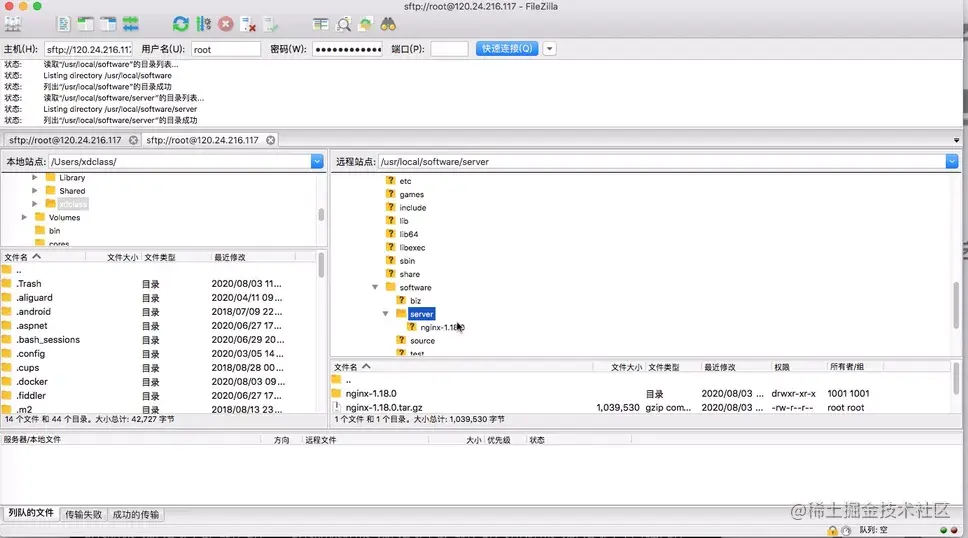Toggle processing of the transfer queue
The width and height of the screenshot is (968, 538).
click(x=203, y=24)
